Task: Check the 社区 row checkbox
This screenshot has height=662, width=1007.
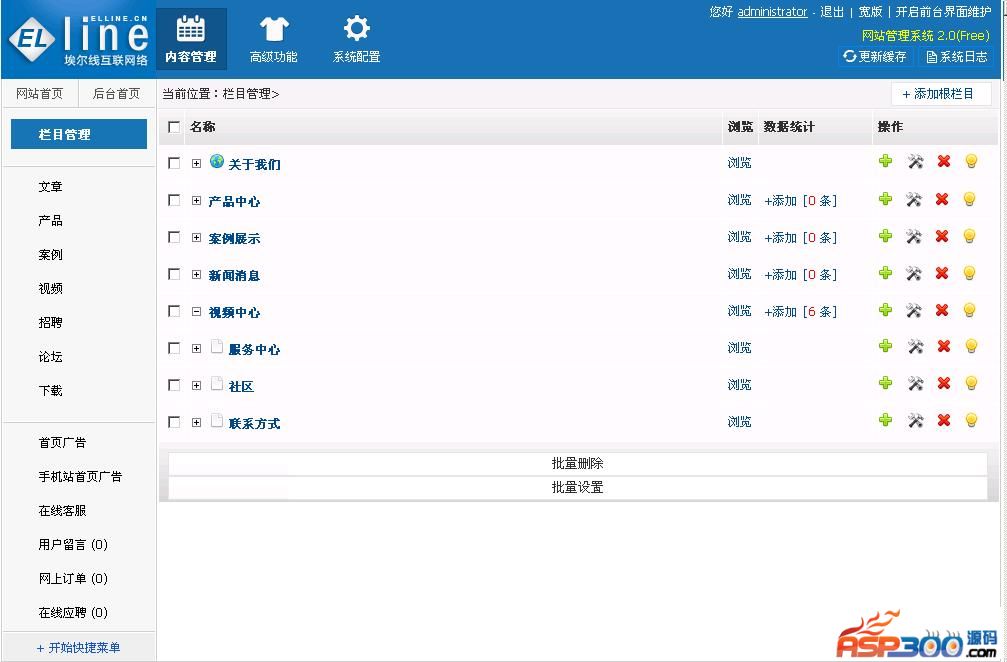Action: point(174,385)
